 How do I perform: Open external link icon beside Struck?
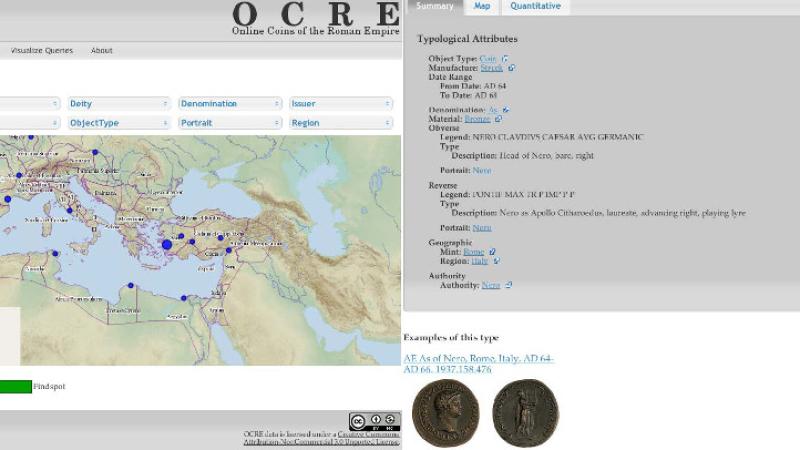511,68
